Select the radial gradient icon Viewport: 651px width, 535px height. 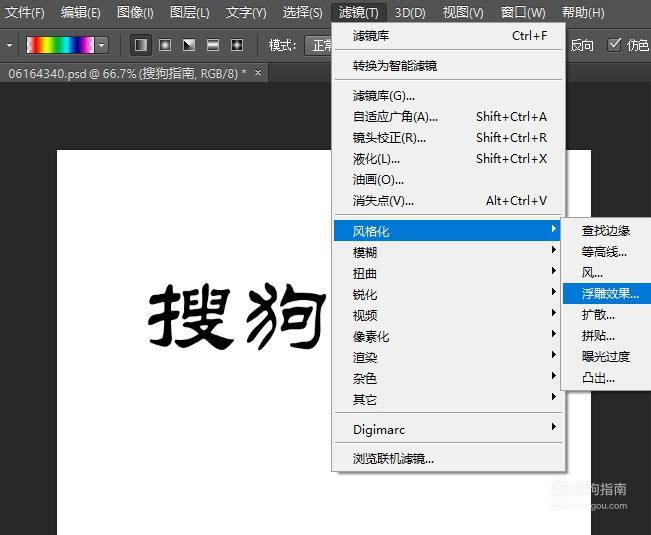click(x=165, y=45)
